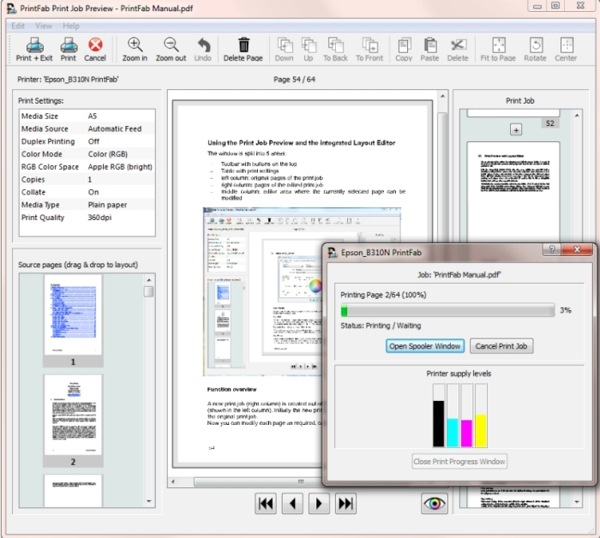Open the Edit menu
The image size is (600, 538).
click(18, 25)
